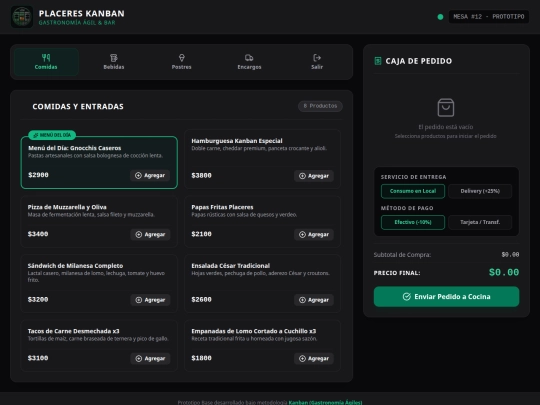Click the $3100 price of Tacos
Viewport: 540px width, 405px height.
[x=38, y=358]
